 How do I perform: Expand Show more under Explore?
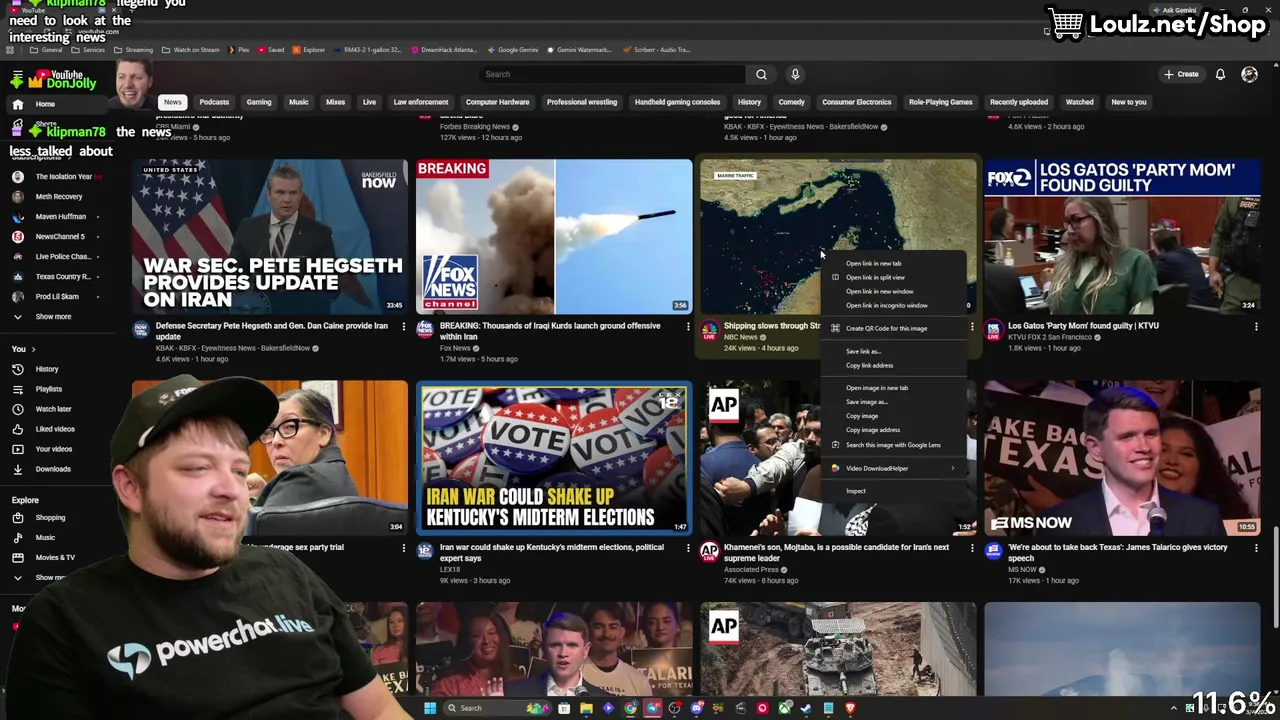pos(48,578)
